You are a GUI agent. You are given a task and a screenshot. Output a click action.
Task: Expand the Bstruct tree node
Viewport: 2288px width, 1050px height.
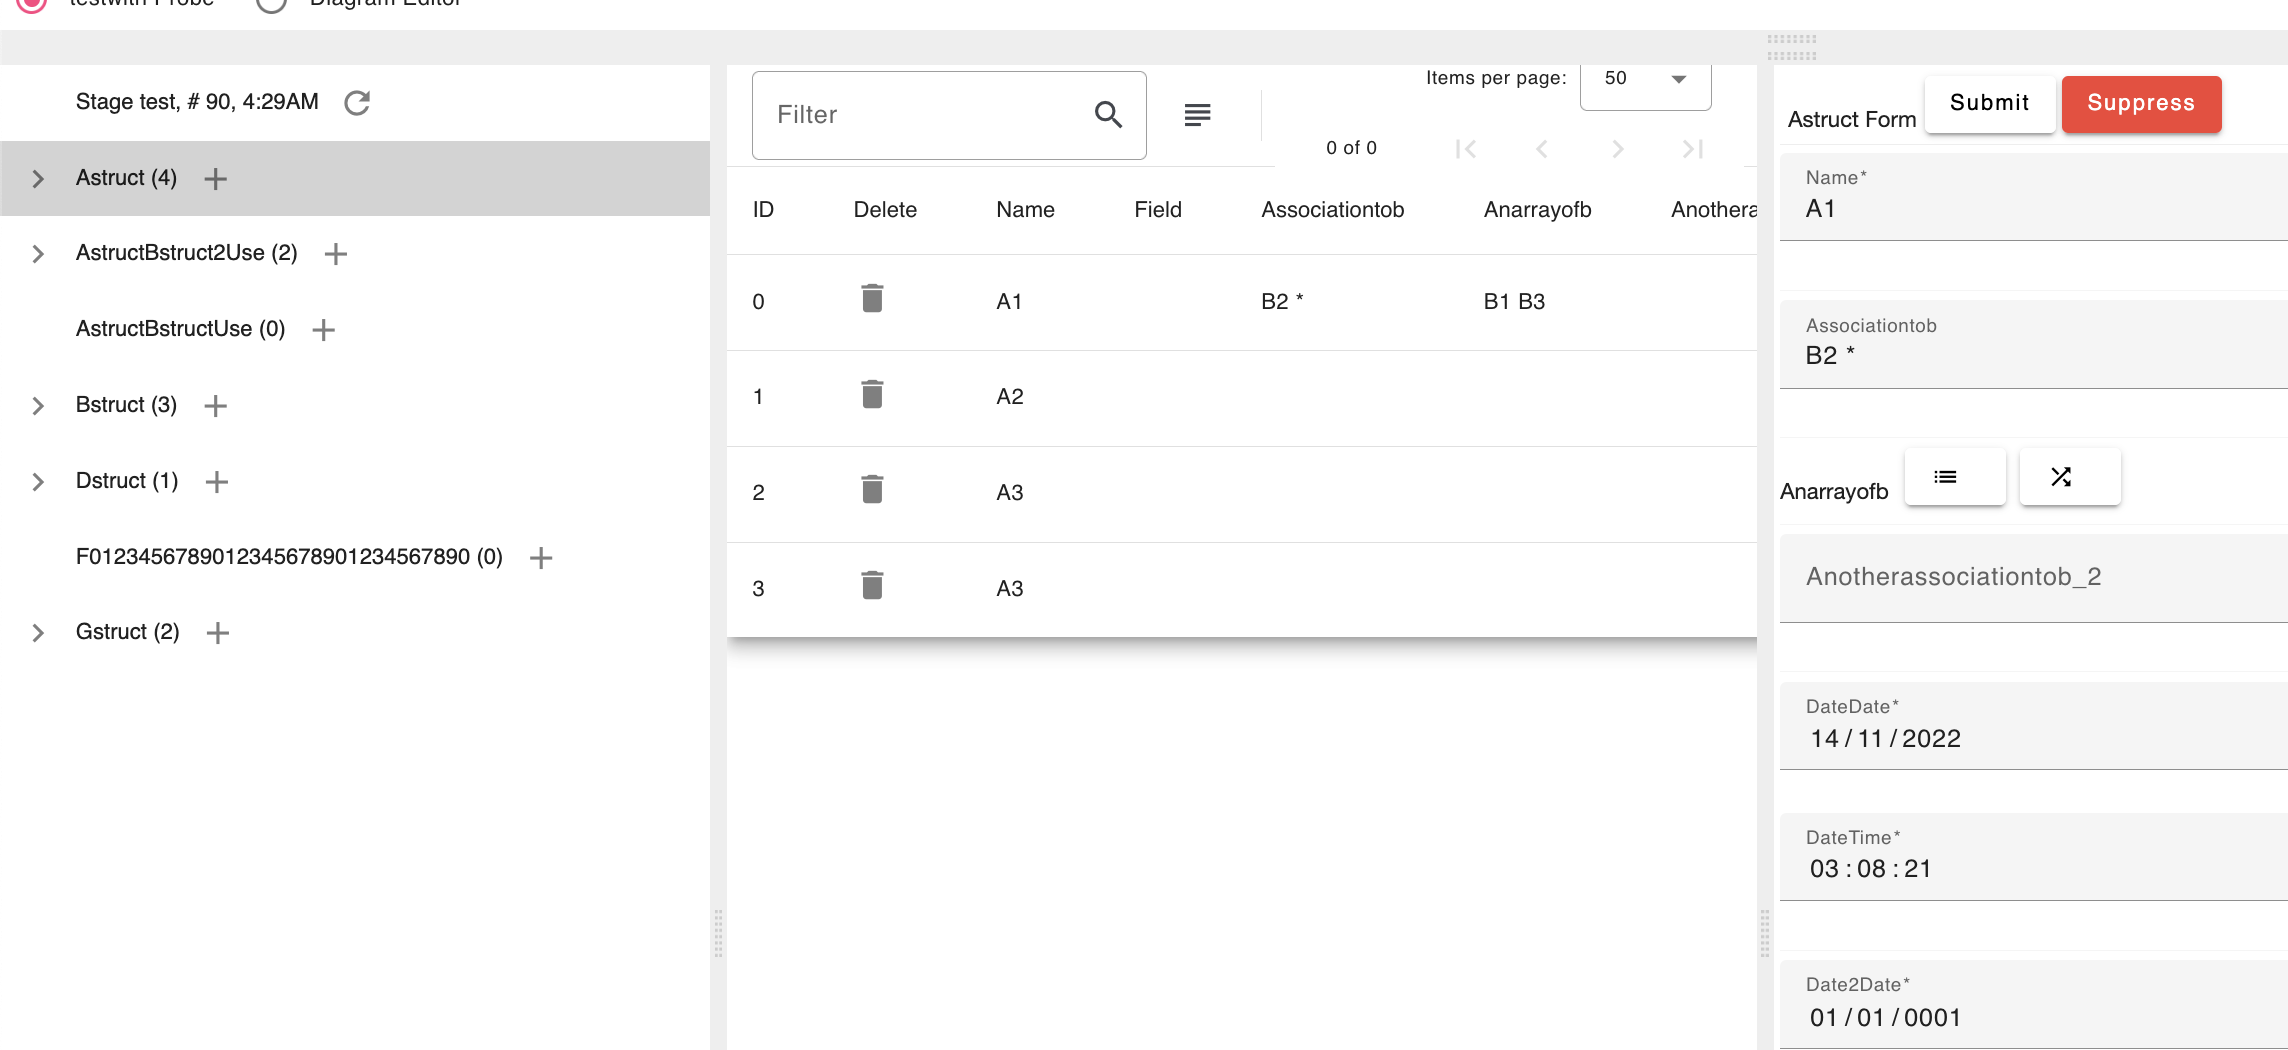[38, 405]
